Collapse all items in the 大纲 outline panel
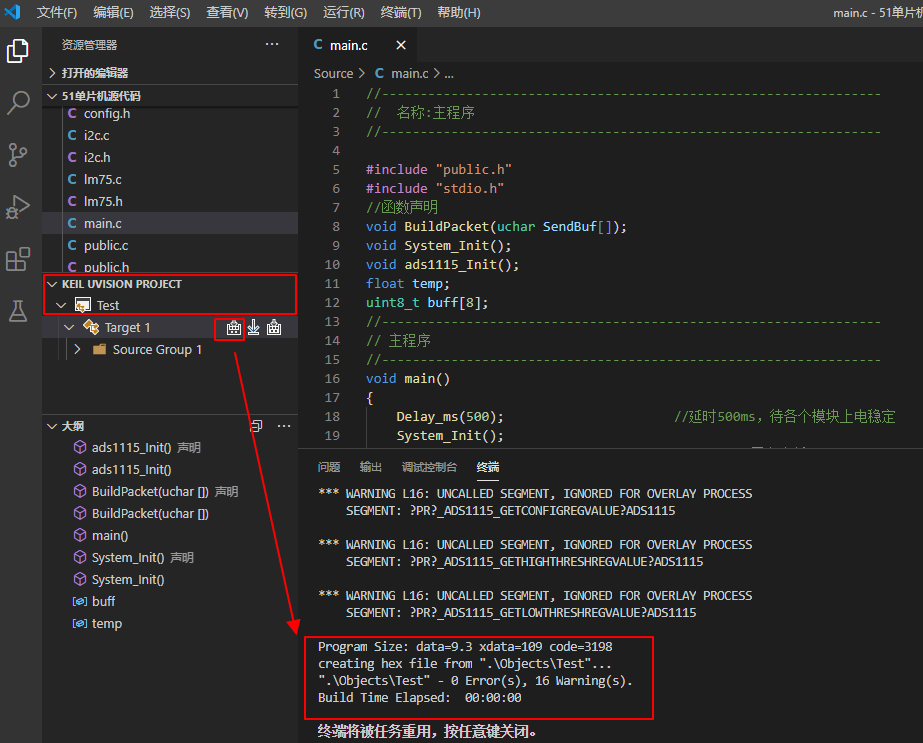923x743 pixels. pyautogui.click(x=256, y=425)
